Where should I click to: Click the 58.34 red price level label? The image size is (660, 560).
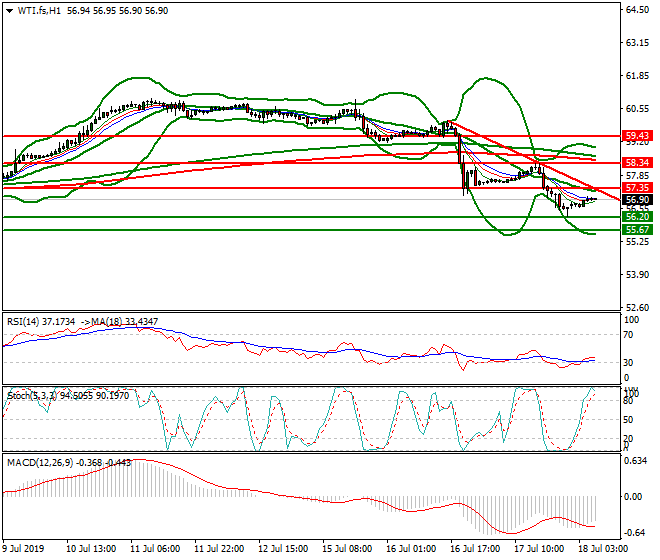(x=637, y=163)
